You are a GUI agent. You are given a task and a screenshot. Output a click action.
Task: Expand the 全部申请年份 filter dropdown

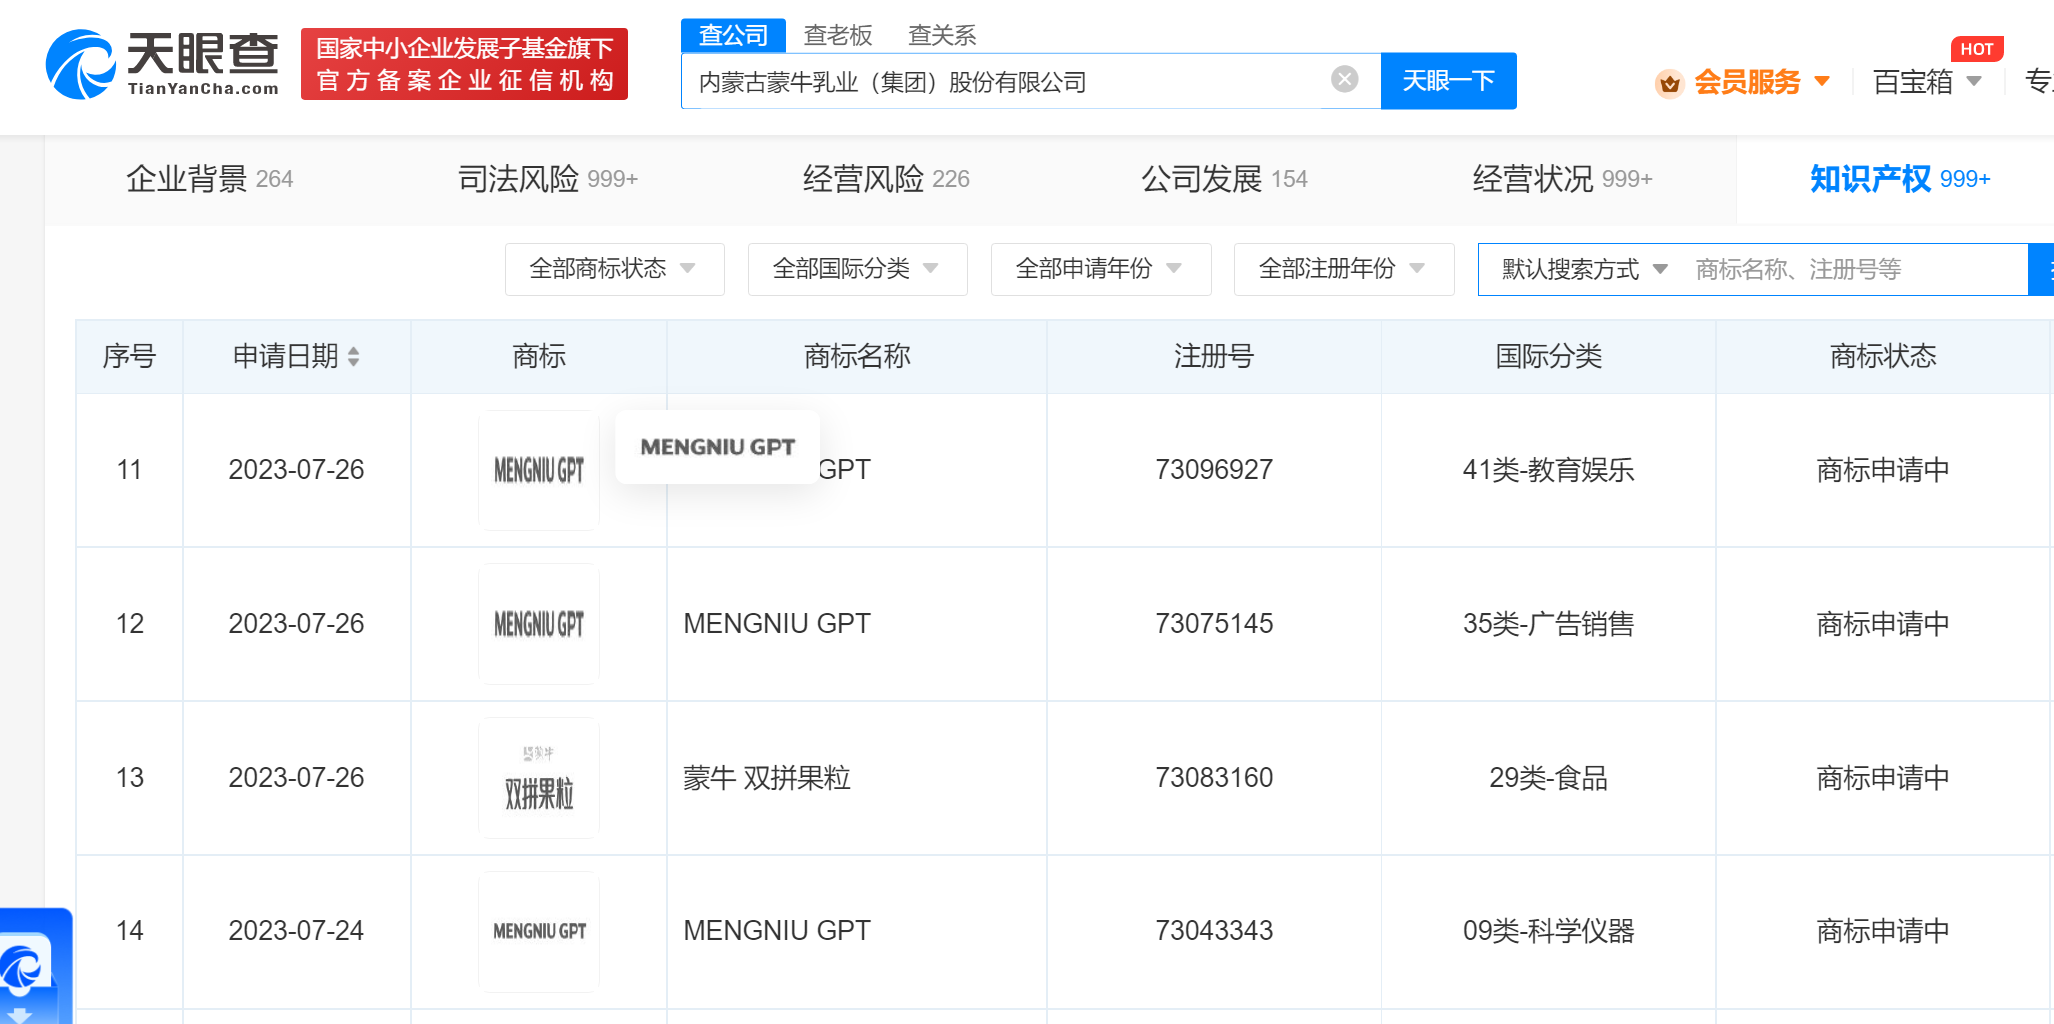(x=1100, y=269)
